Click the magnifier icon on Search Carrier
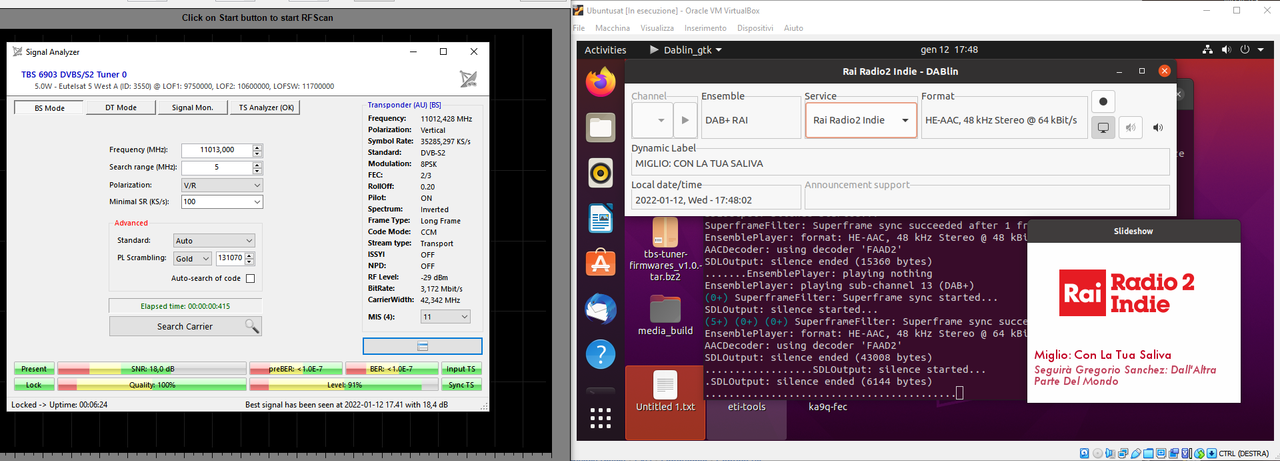The width and height of the screenshot is (1280, 461). (252, 326)
